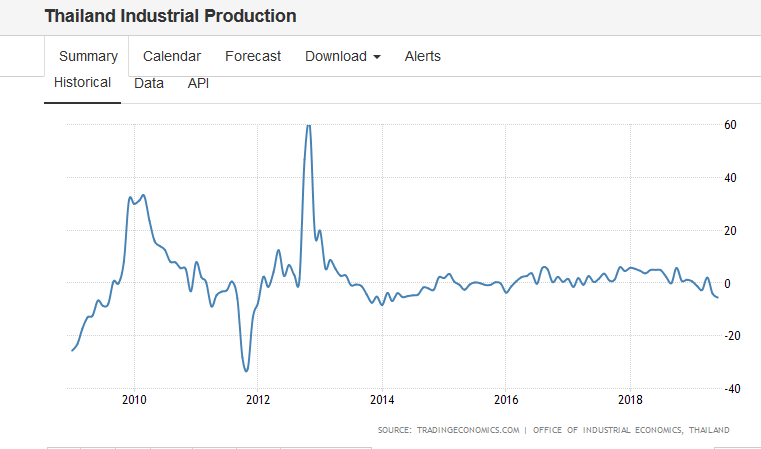This screenshot has width=761, height=449.
Task: Open the Forecast tab
Action: (x=253, y=56)
